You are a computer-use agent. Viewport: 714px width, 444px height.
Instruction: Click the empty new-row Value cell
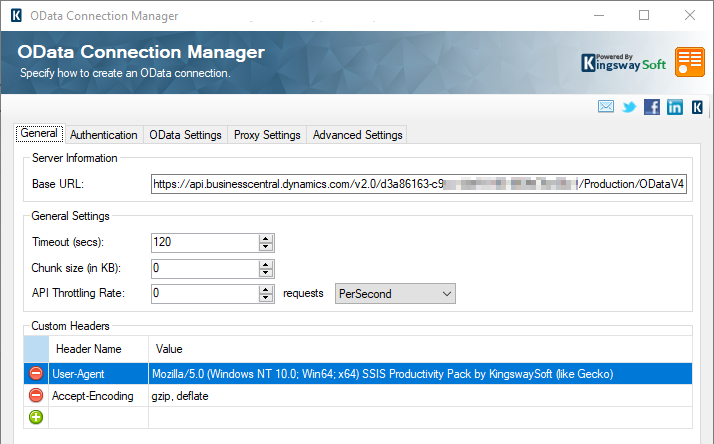pos(420,417)
